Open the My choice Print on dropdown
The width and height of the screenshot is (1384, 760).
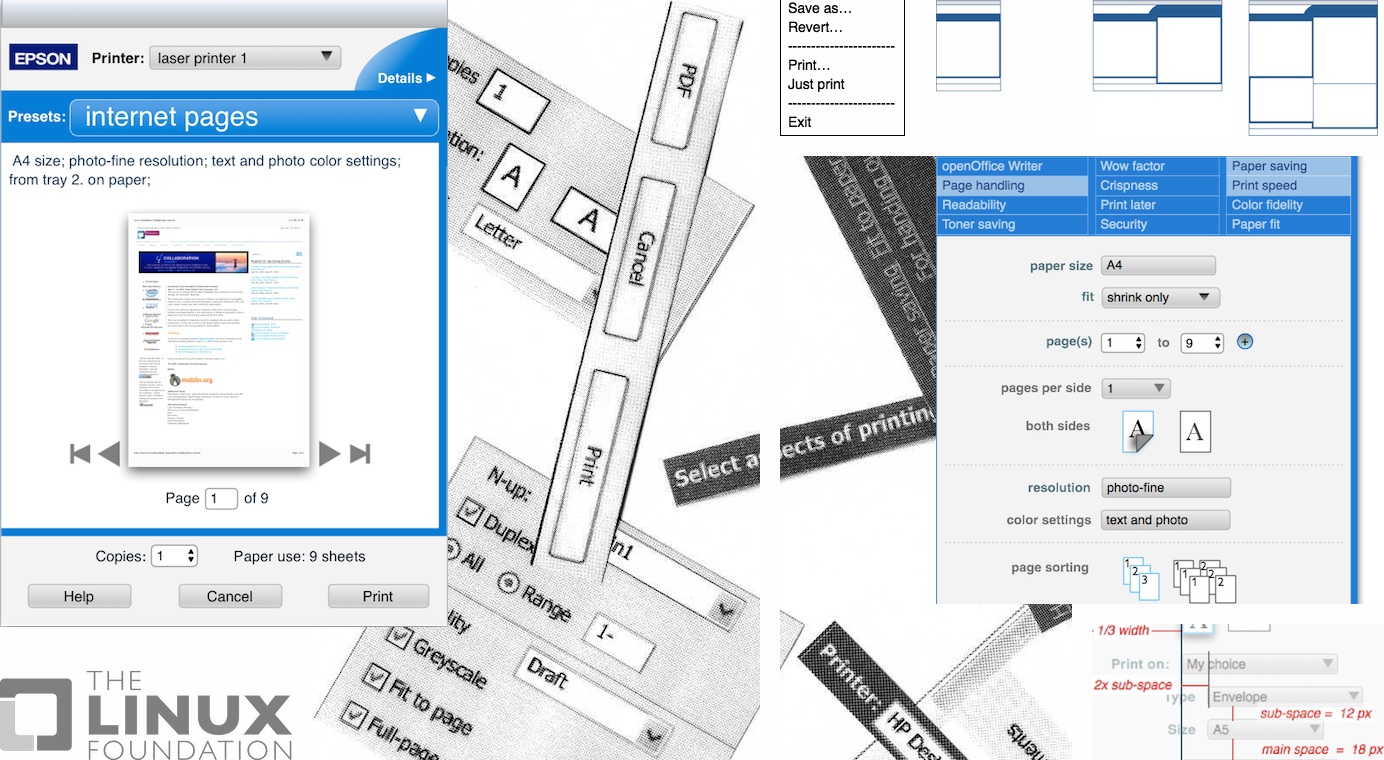tap(1260, 664)
